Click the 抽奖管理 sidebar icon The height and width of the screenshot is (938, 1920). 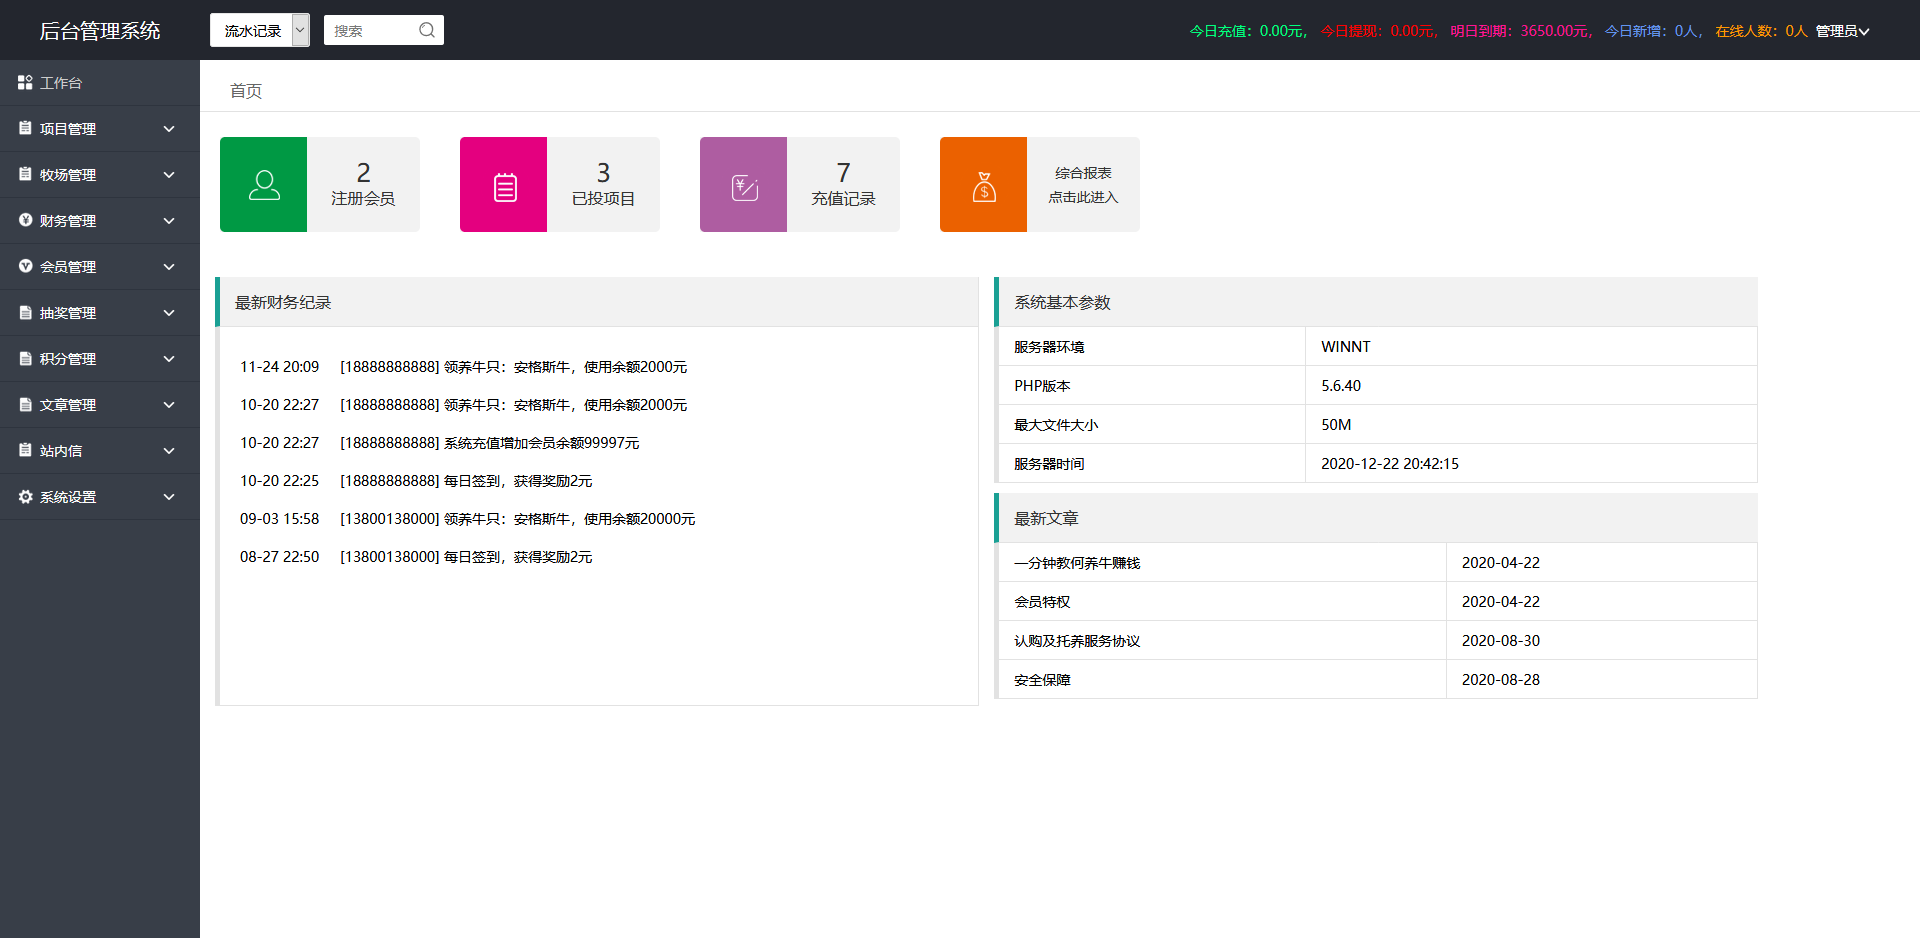[x=25, y=312]
